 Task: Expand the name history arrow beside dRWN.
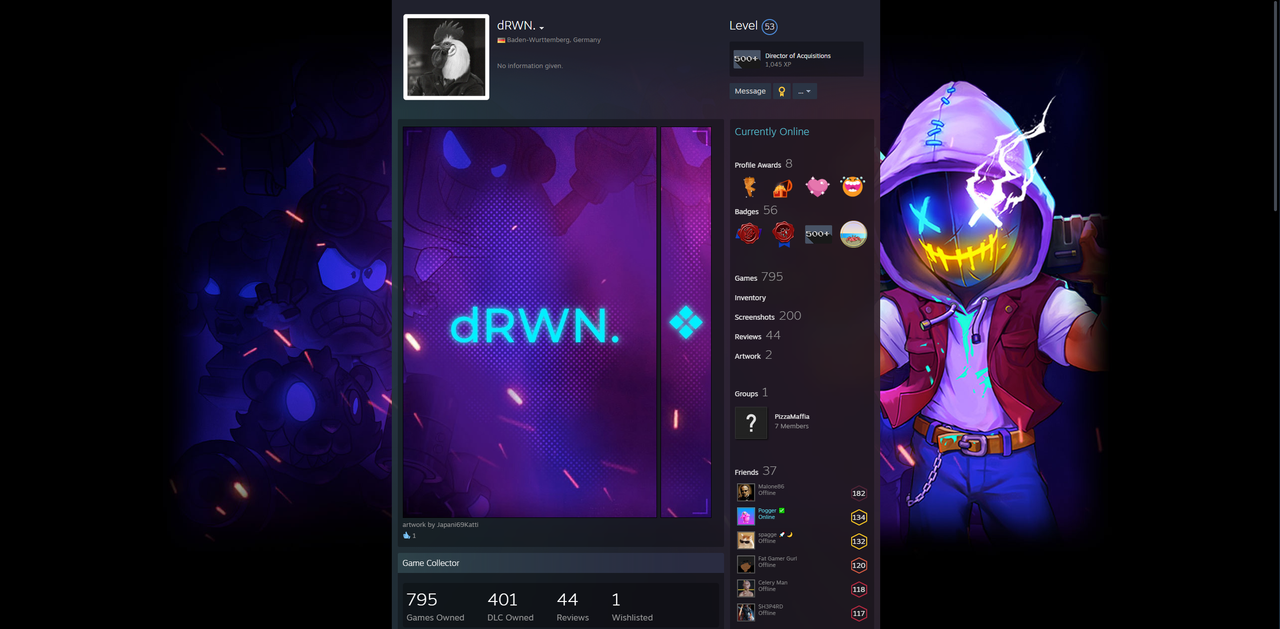[x=542, y=28]
